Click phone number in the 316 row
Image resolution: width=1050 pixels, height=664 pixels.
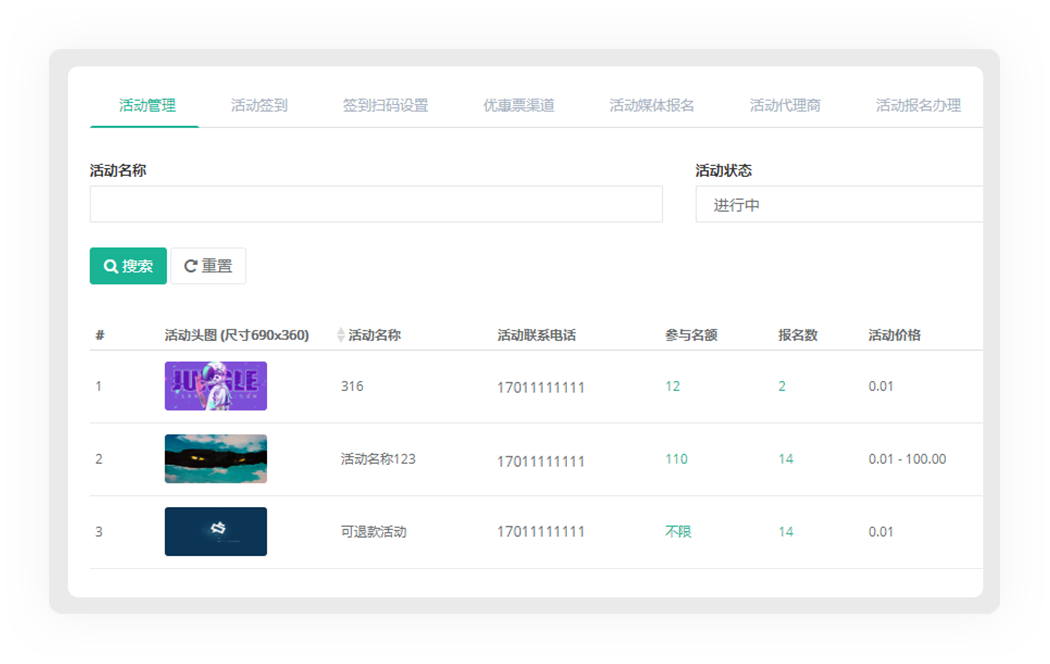click(540, 388)
